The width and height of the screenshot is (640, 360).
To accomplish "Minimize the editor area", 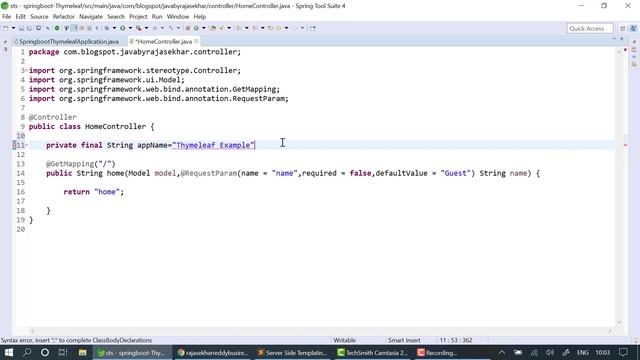I will (614, 39).
